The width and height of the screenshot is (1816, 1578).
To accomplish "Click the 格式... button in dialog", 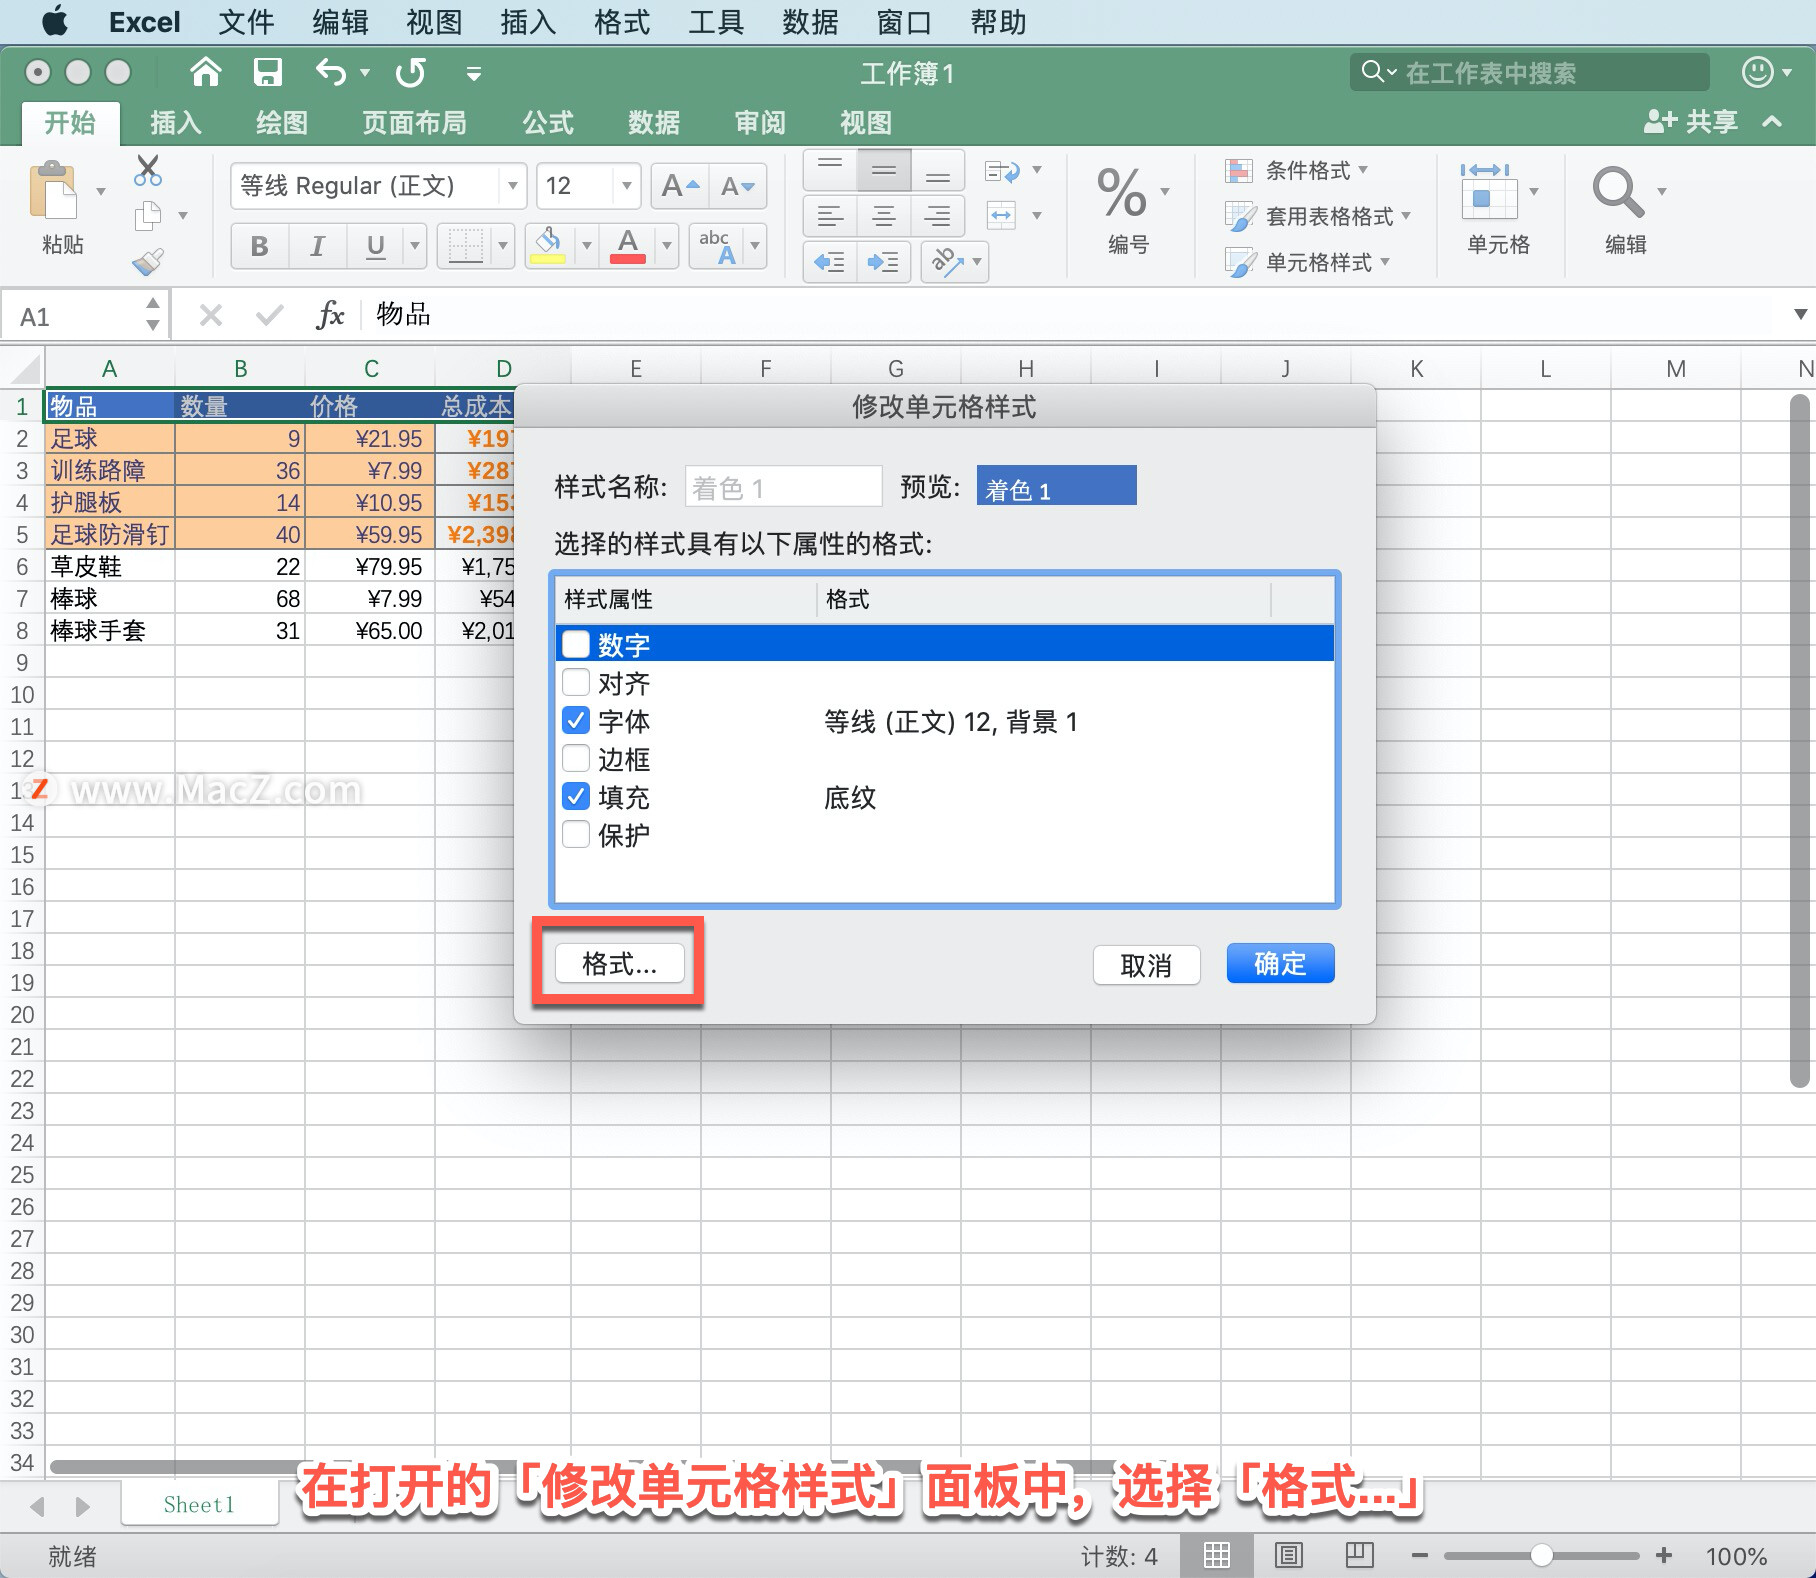I will [x=620, y=963].
